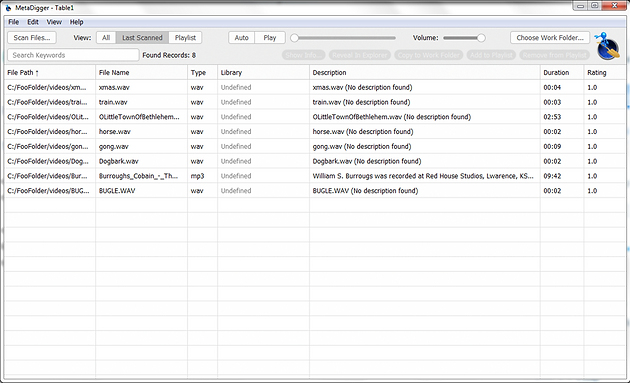Screen dimensions: 630x383
Task: Click the Found Records: 8 label
Action: tap(169, 55)
